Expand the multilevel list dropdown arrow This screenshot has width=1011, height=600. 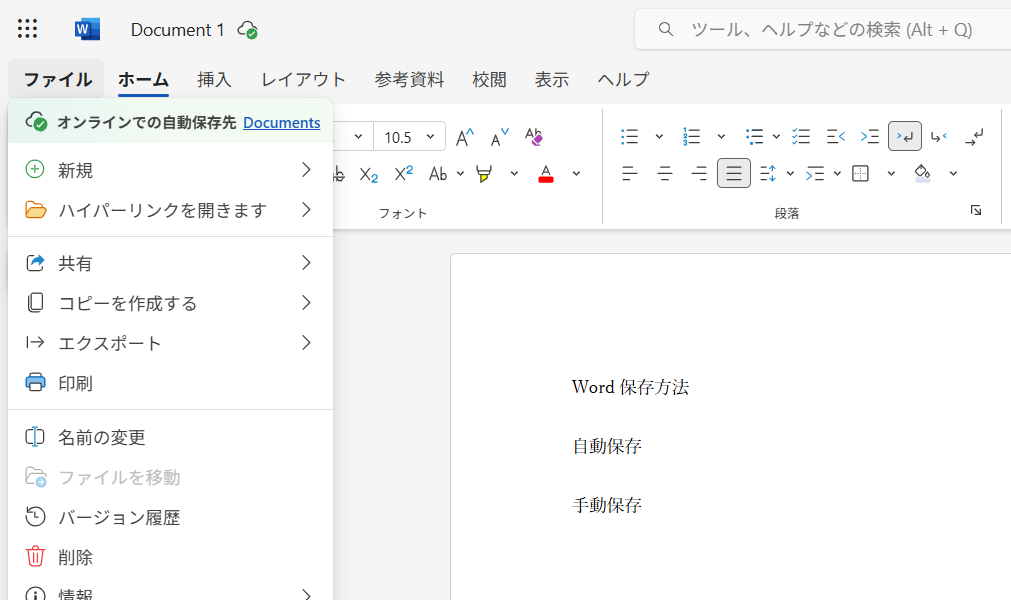[x=776, y=137]
